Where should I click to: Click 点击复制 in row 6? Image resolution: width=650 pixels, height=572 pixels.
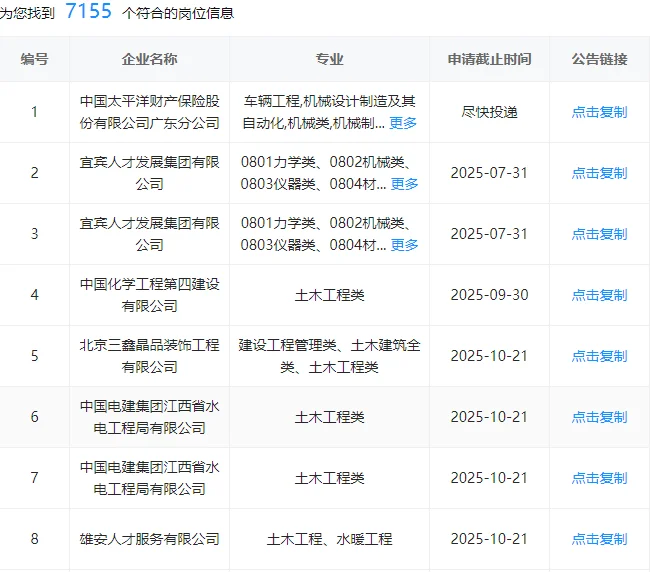(599, 417)
